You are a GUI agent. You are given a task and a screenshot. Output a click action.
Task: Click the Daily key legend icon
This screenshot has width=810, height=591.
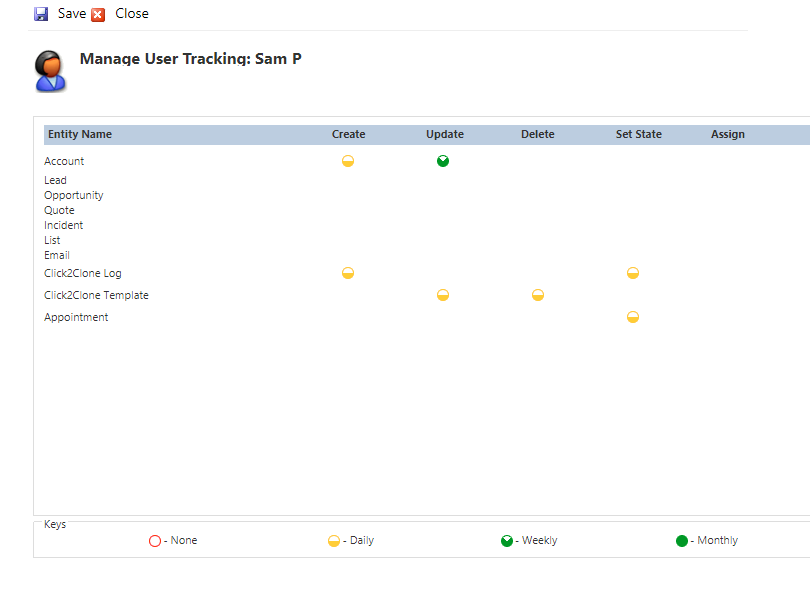[x=334, y=541]
